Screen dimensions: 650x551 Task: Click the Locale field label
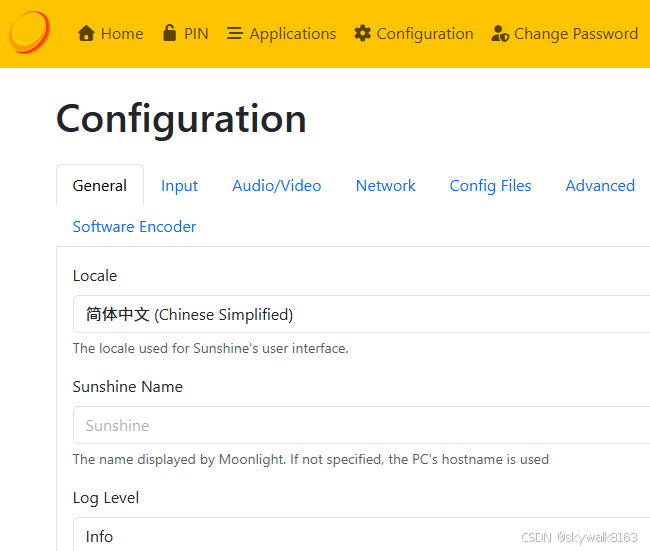point(95,276)
